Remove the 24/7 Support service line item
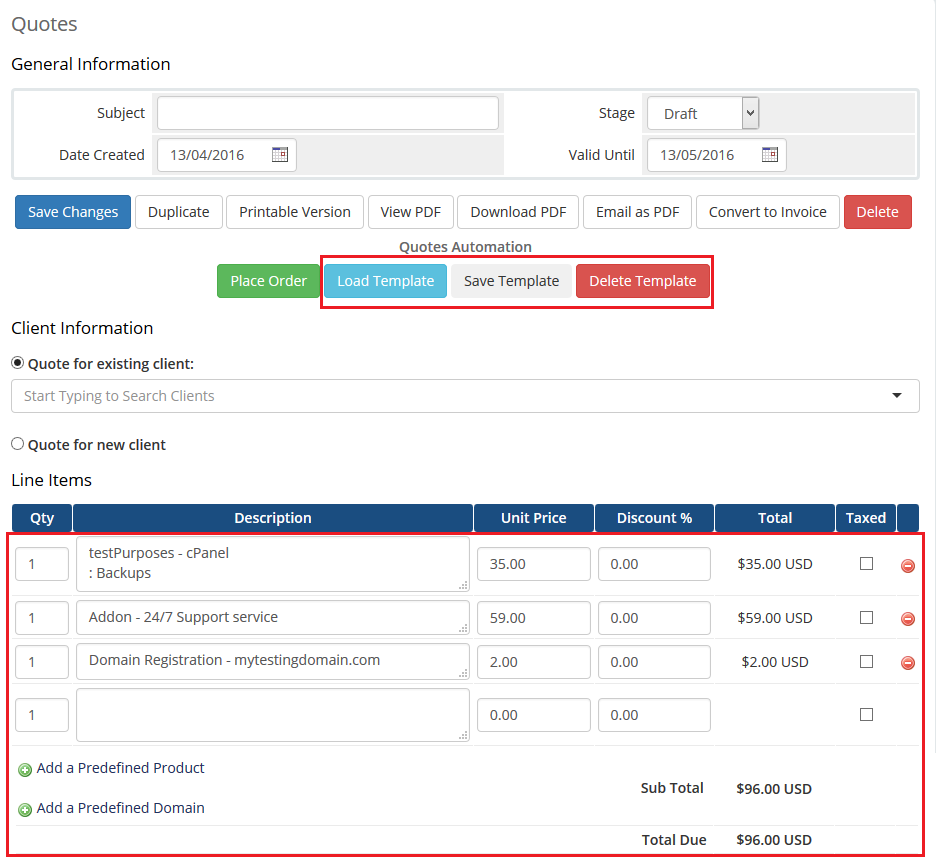 (x=907, y=619)
